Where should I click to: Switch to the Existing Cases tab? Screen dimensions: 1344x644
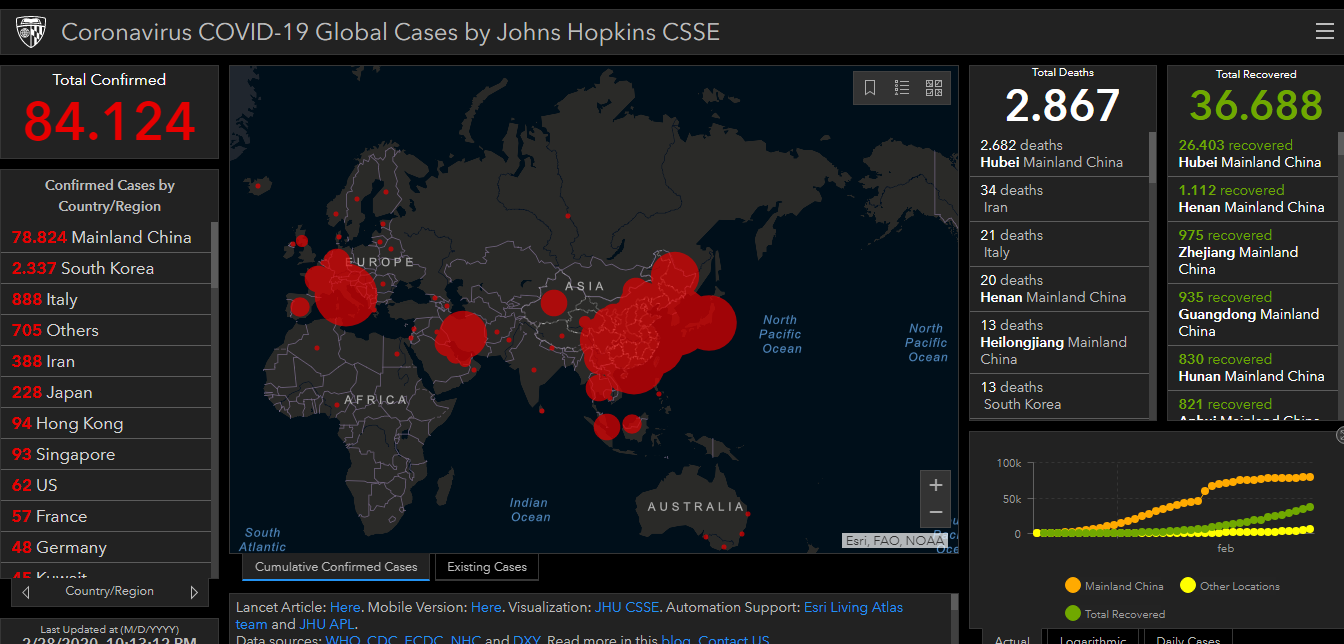pos(487,567)
